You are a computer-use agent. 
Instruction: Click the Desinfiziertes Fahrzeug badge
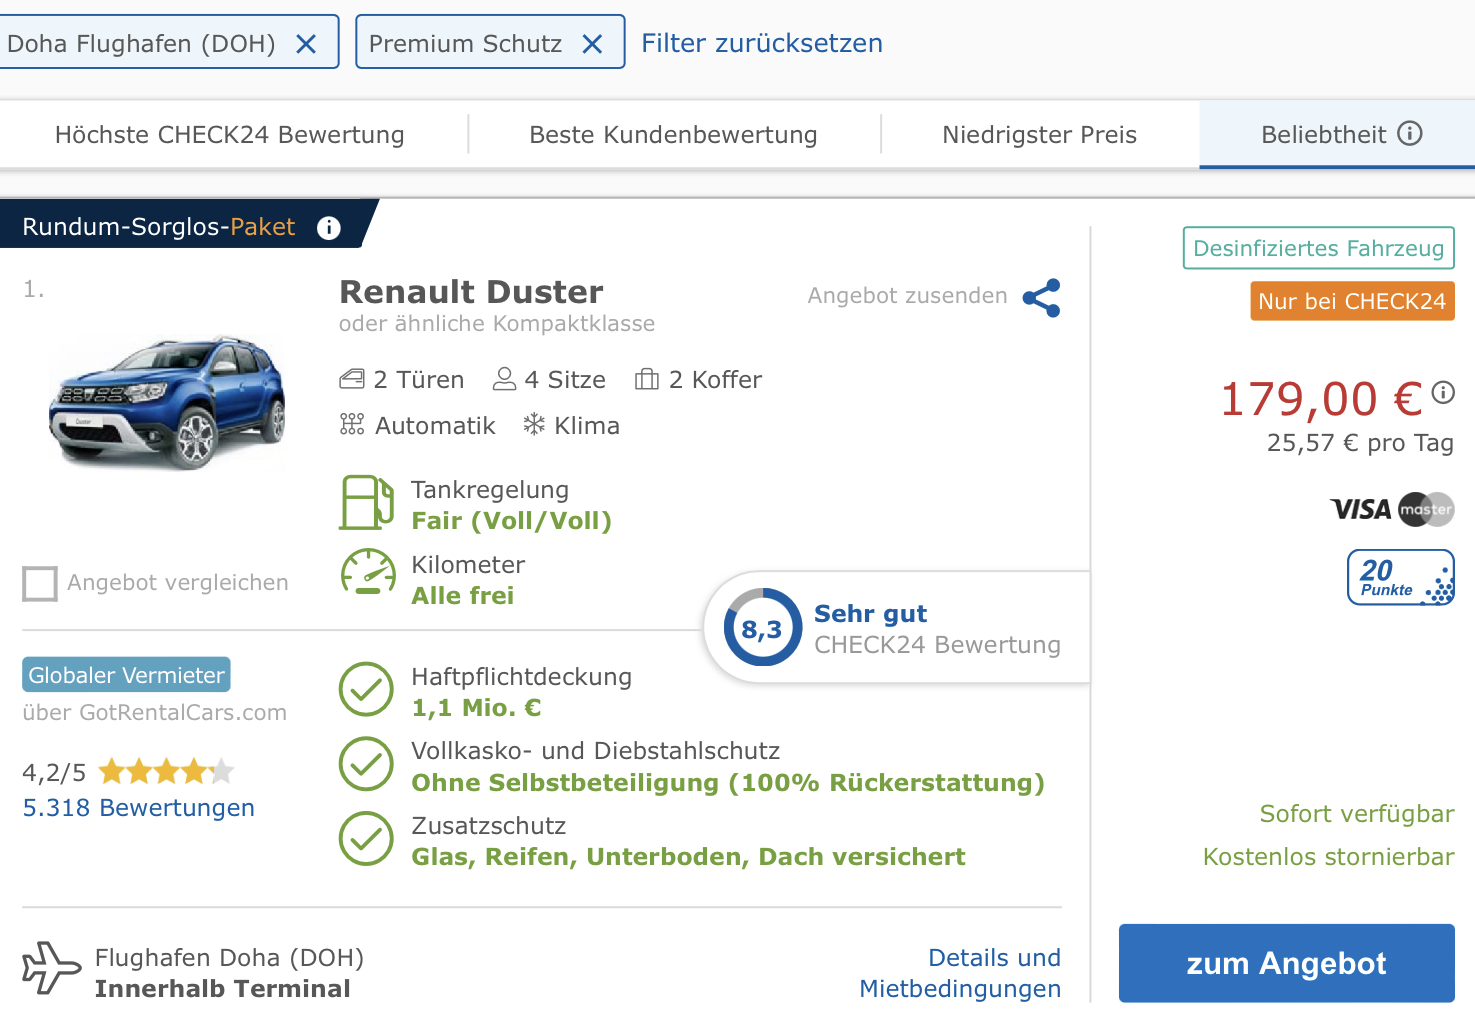pos(1318,248)
